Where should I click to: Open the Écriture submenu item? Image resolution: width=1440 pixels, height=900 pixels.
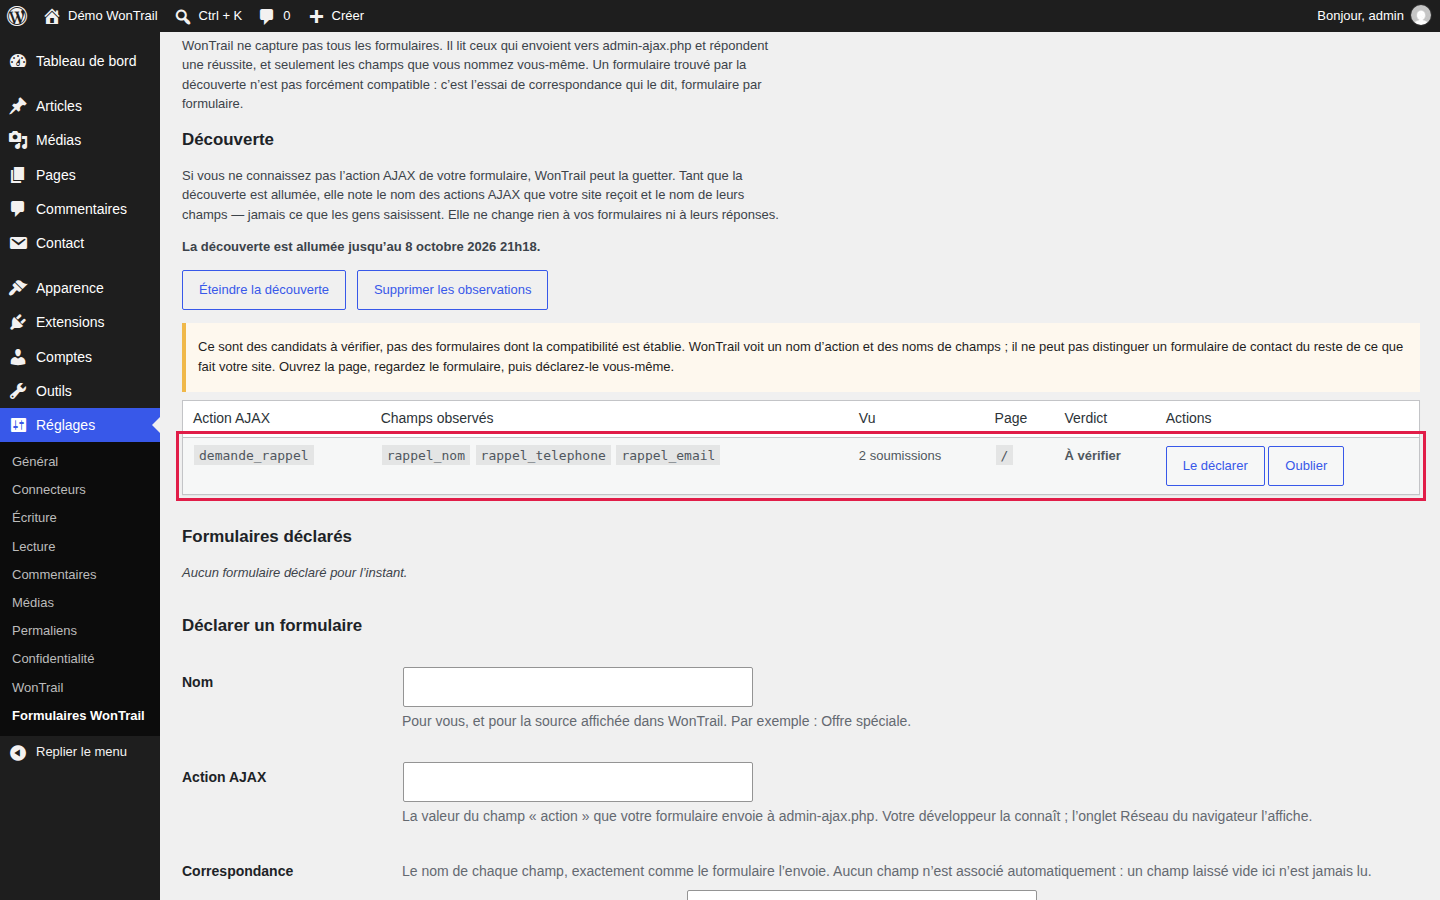point(34,518)
